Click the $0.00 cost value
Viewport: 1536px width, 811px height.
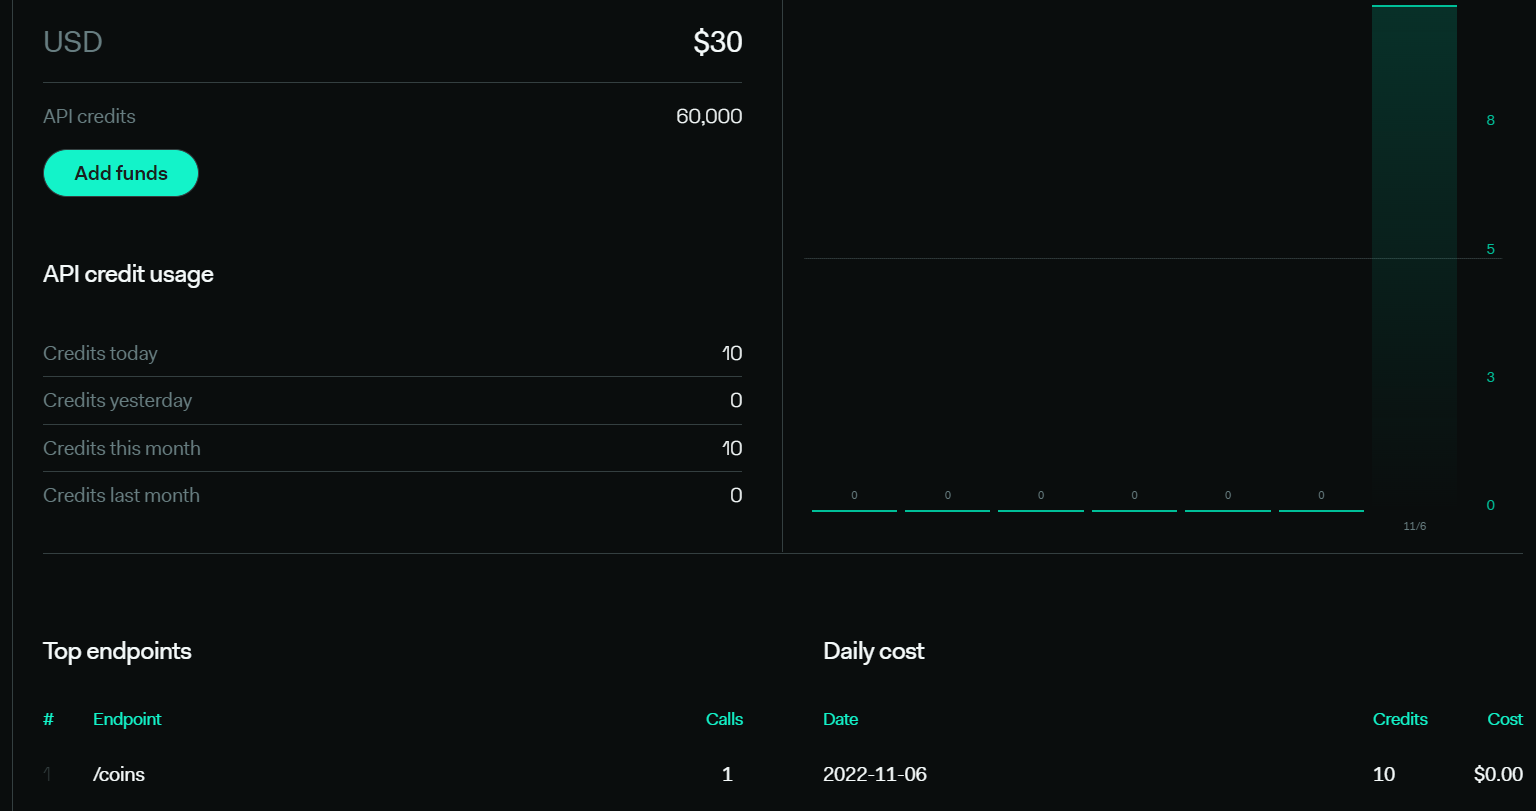click(1497, 773)
